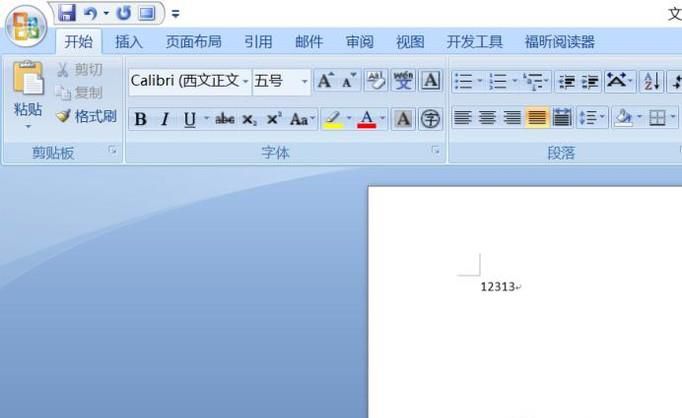Expand the font name dropdown arrow
This screenshot has height=418, width=682.
246,81
